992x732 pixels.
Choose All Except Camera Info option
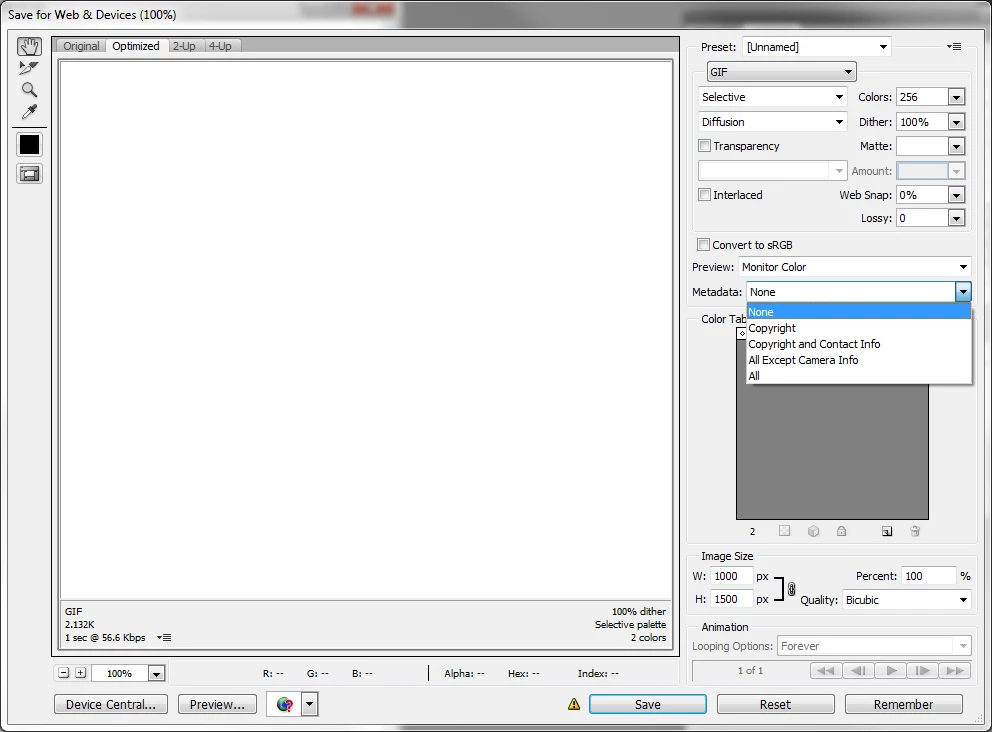(859, 359)
